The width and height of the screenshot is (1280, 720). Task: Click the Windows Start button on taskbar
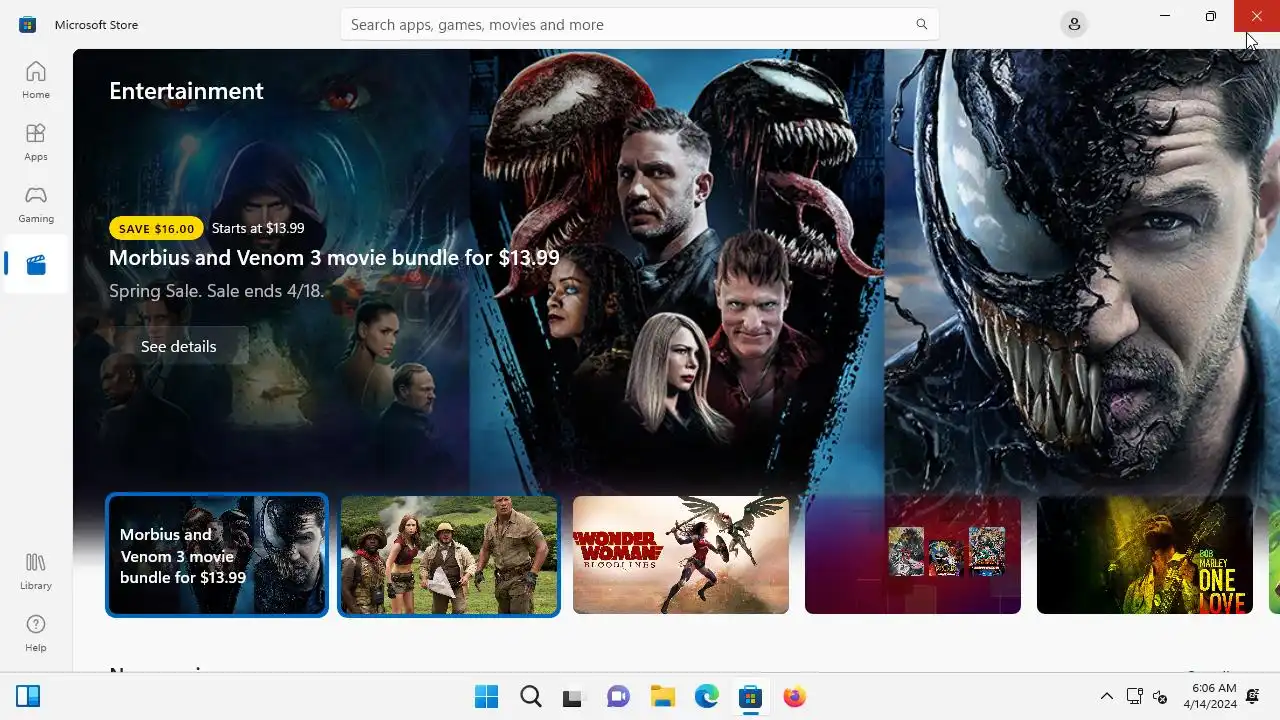(x=486, y=697)
